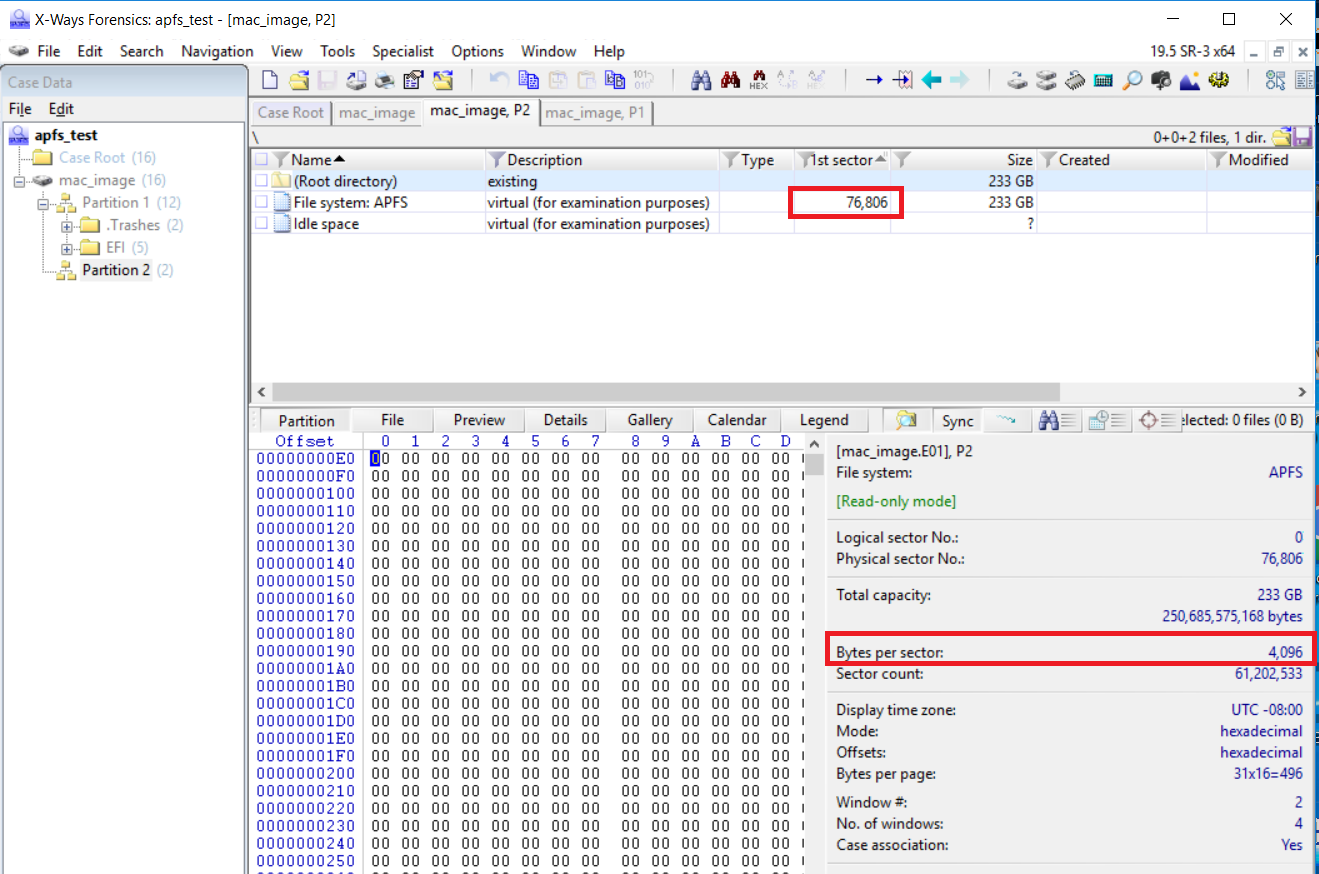Open the Description column filter funnel
Image resolution: width=1319 pixels, height=874 pixels.
[497, 160]
